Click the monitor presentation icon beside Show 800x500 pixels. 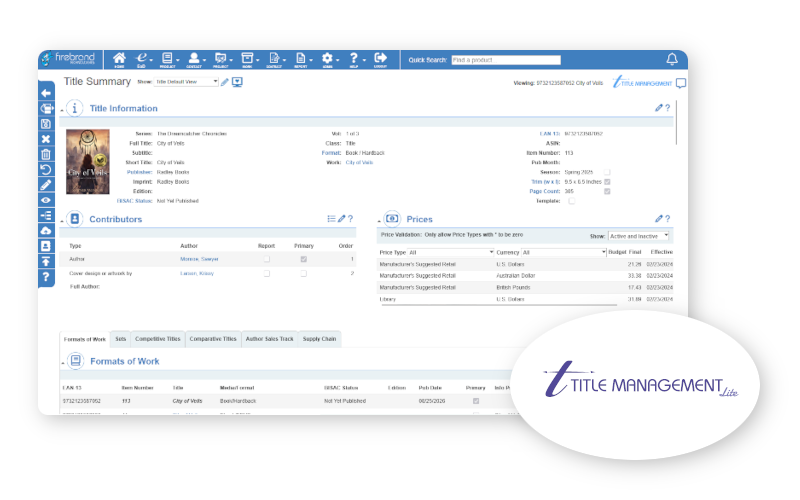click(x=237, y=82)
